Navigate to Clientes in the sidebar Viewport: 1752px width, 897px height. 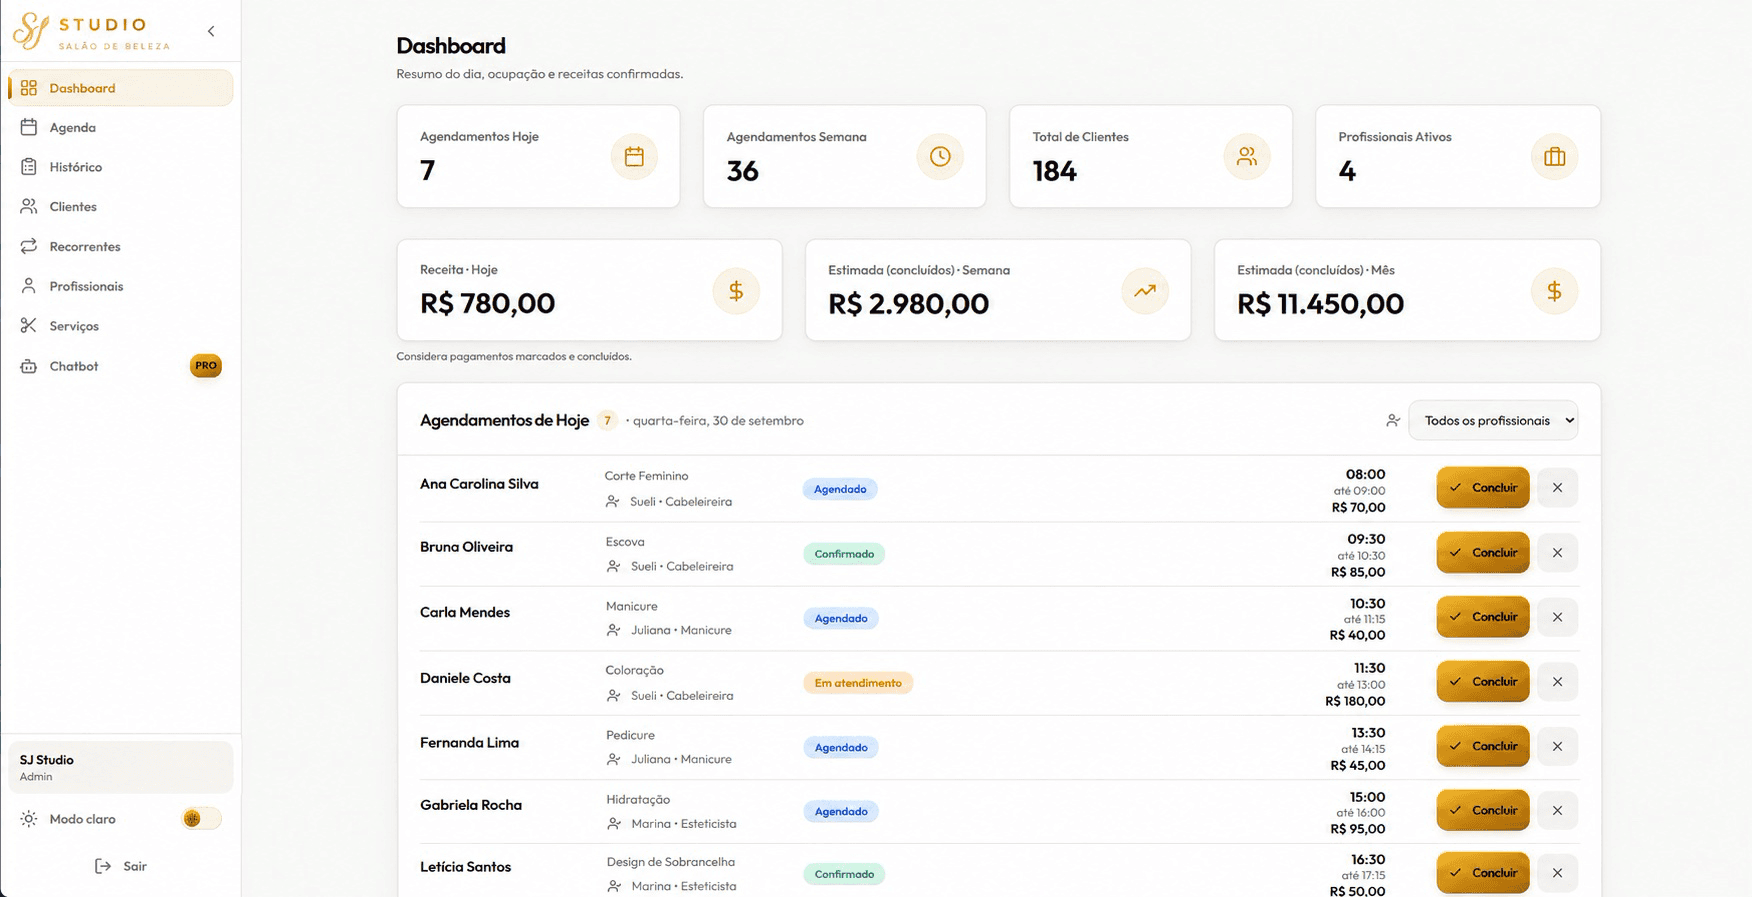pyautogui.click(x=121, y=207)
